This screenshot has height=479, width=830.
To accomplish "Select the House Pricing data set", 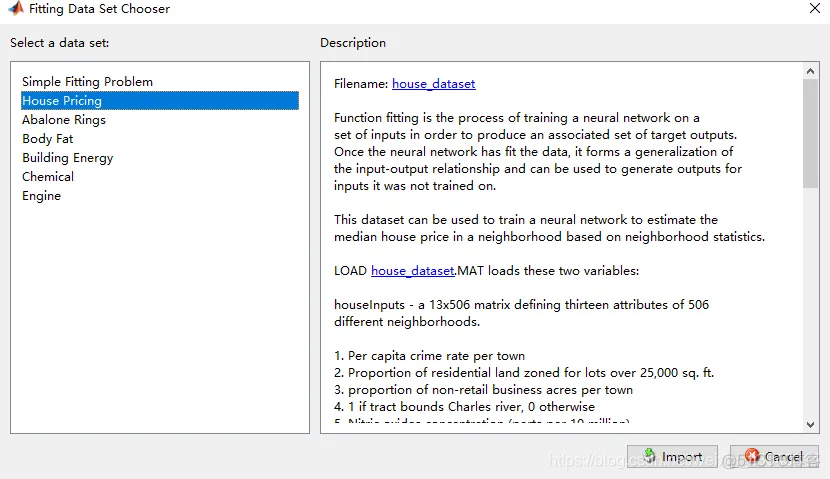I will (x=160, y=101).
